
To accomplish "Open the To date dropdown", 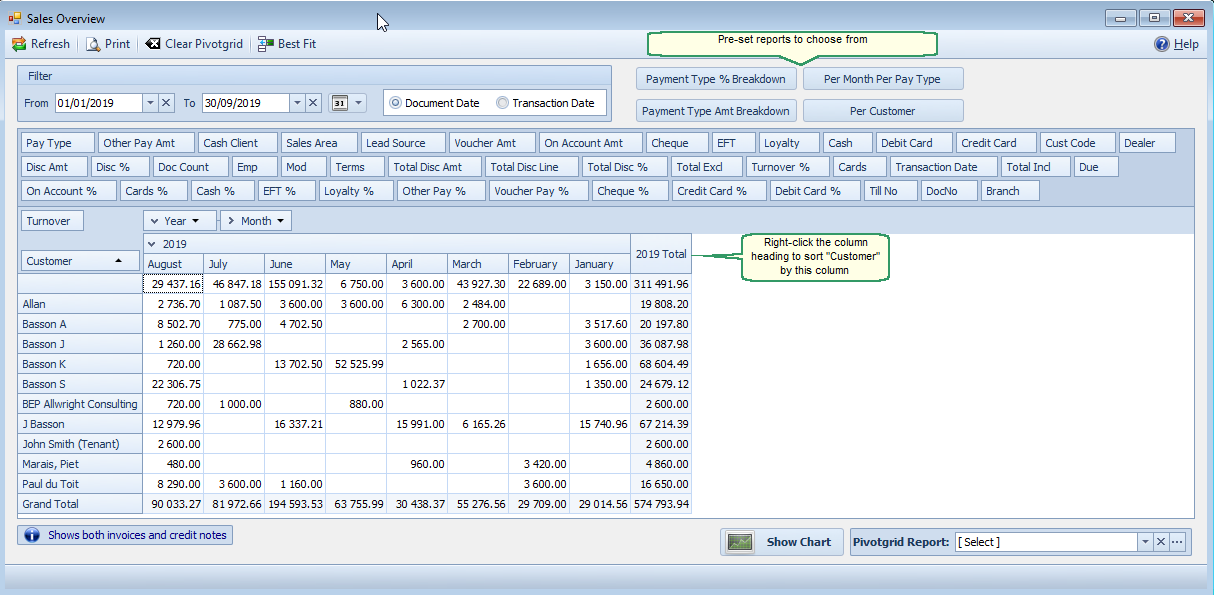I will [x=297, y=103].
